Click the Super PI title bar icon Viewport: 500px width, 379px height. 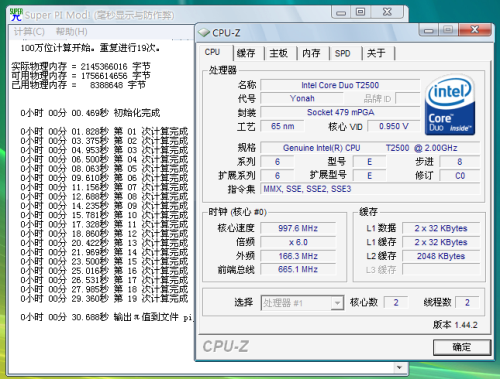pos(16,15)
